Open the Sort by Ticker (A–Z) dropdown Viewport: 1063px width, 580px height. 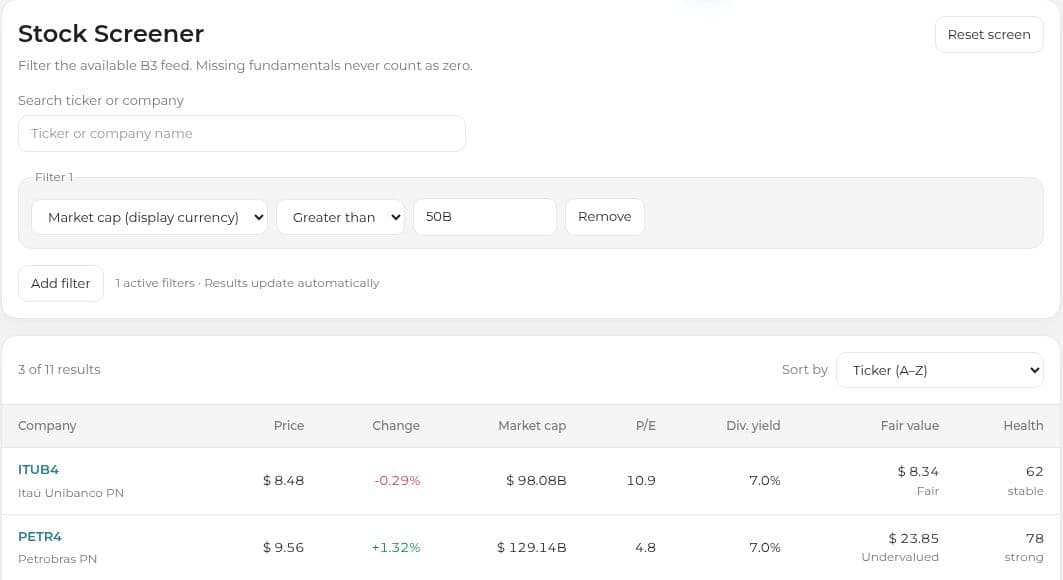(x=940, y=370)
